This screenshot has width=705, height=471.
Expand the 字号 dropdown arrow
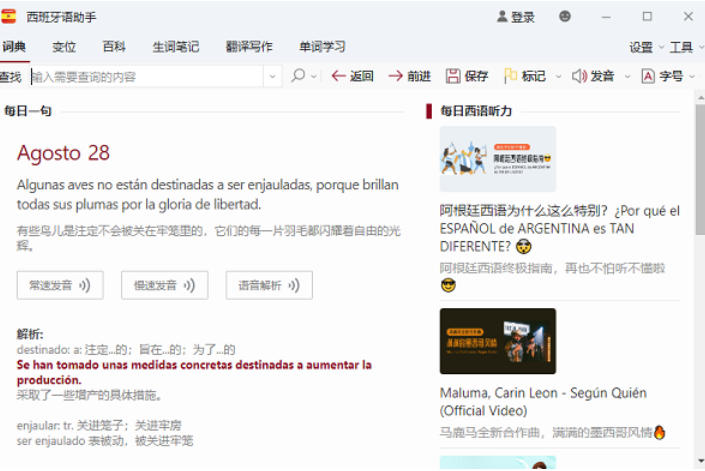click(692, 76)
